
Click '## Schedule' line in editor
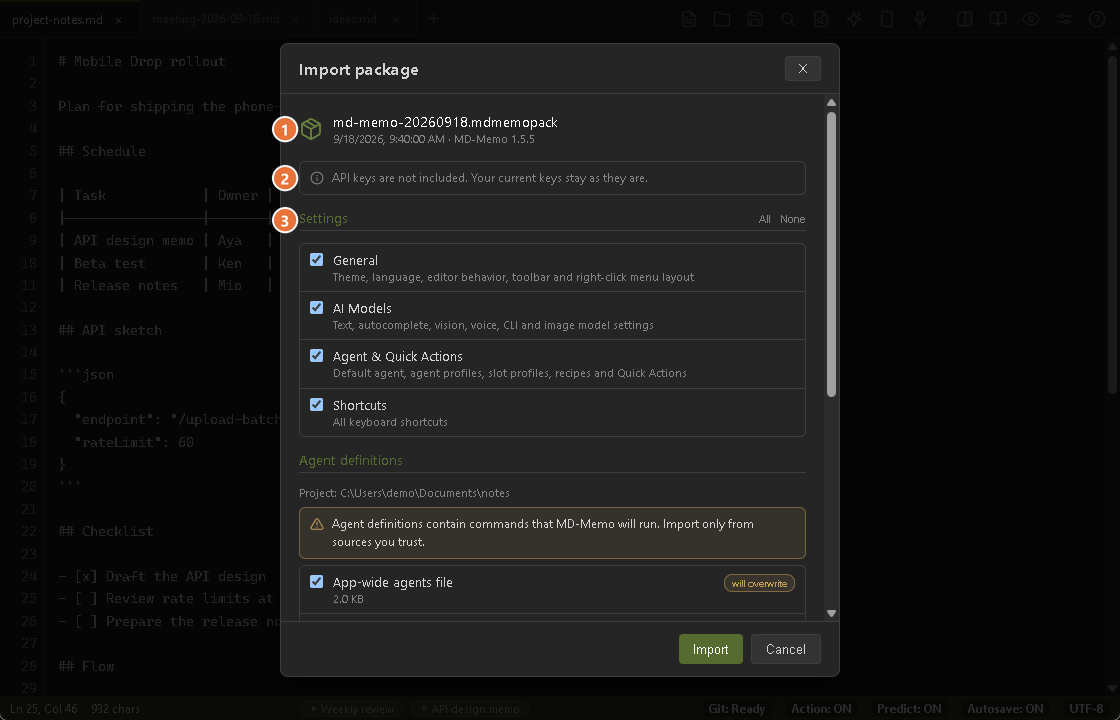click(x=101, y=151)
